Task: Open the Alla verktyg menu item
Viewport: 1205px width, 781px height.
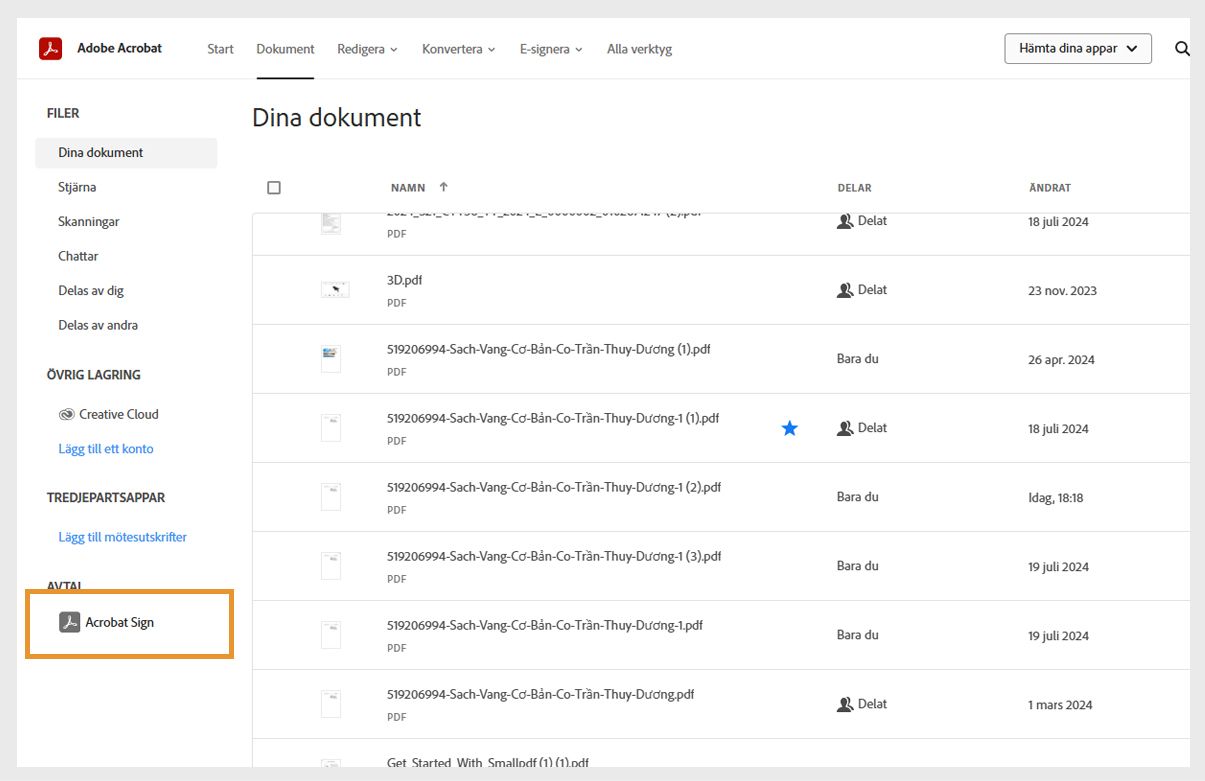Action: 639,49
